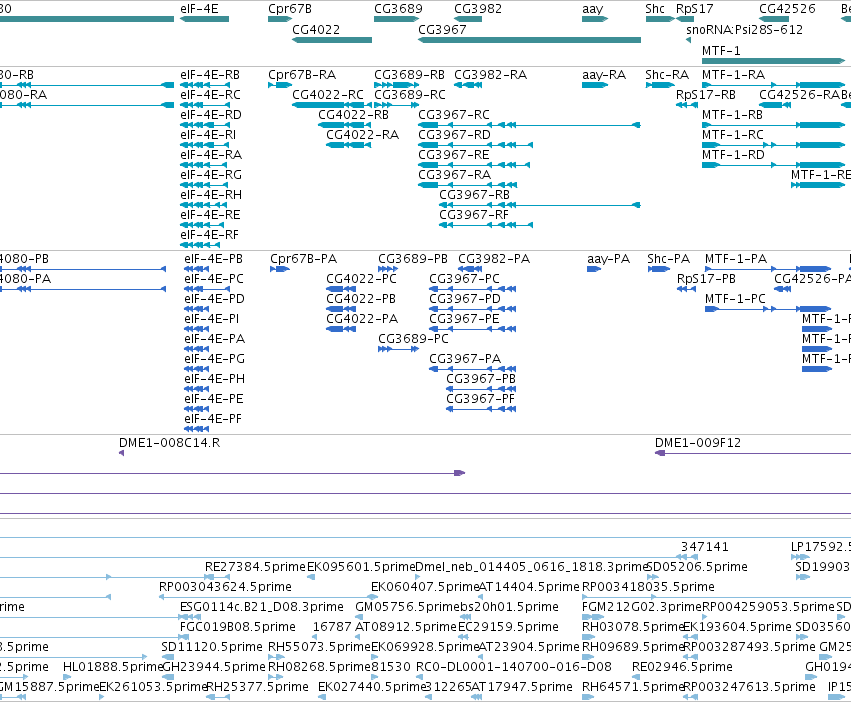Open the CG4022 gene label
Image resolution: width=851 pixels, height=702 pixels.
point(316,29)
